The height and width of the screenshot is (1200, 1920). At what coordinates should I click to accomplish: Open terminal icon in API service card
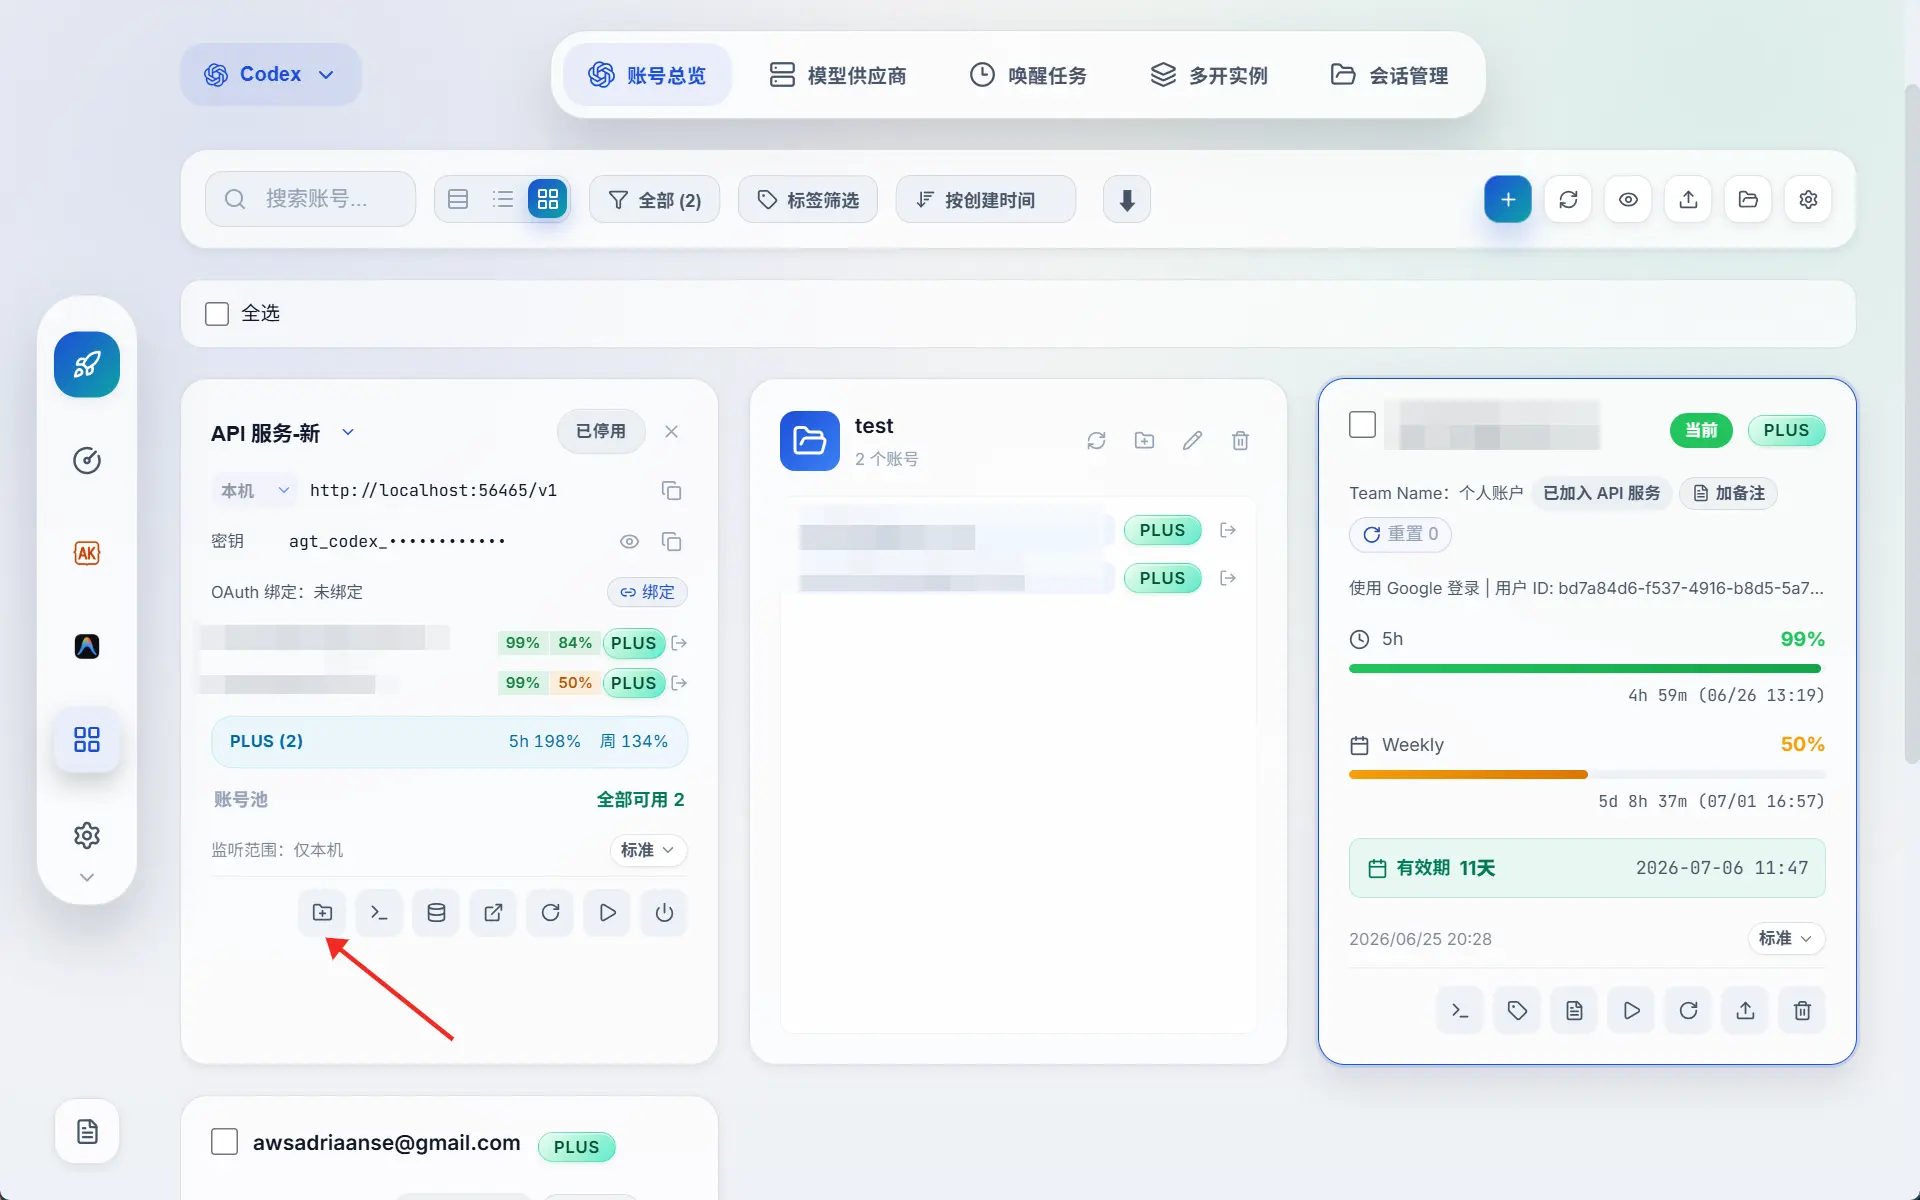[379, 913]
